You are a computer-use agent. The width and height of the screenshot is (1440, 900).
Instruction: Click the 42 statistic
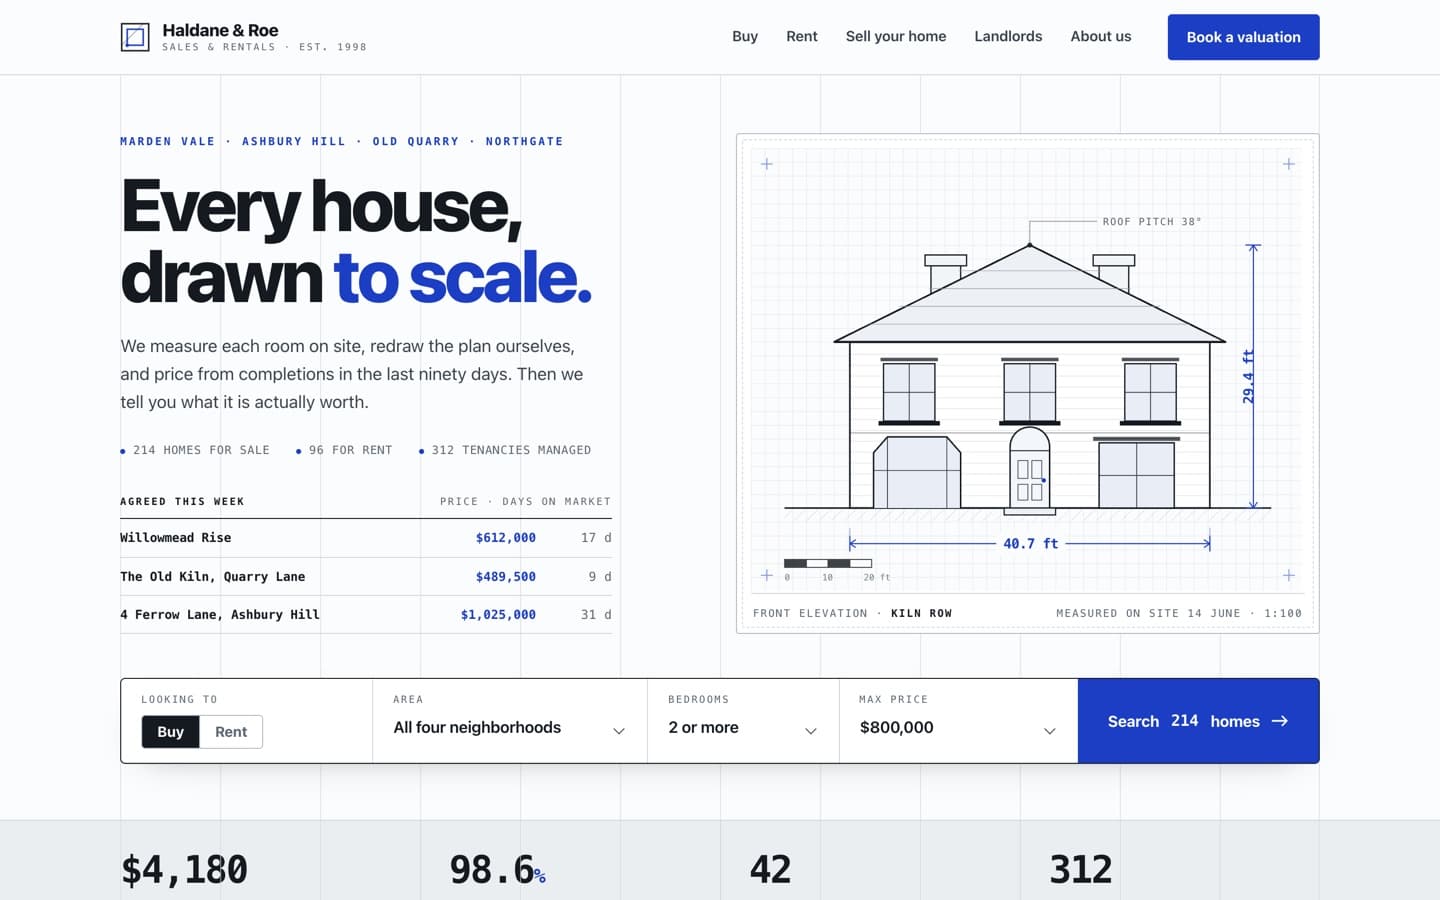[x=771, y=870]
